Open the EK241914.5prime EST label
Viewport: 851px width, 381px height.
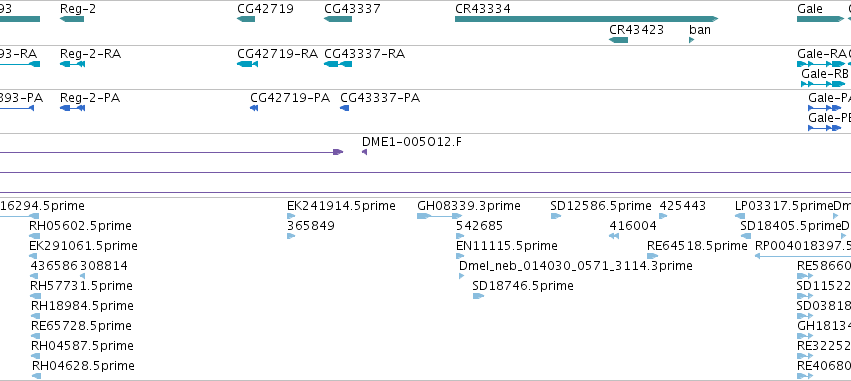click(341, 206)
